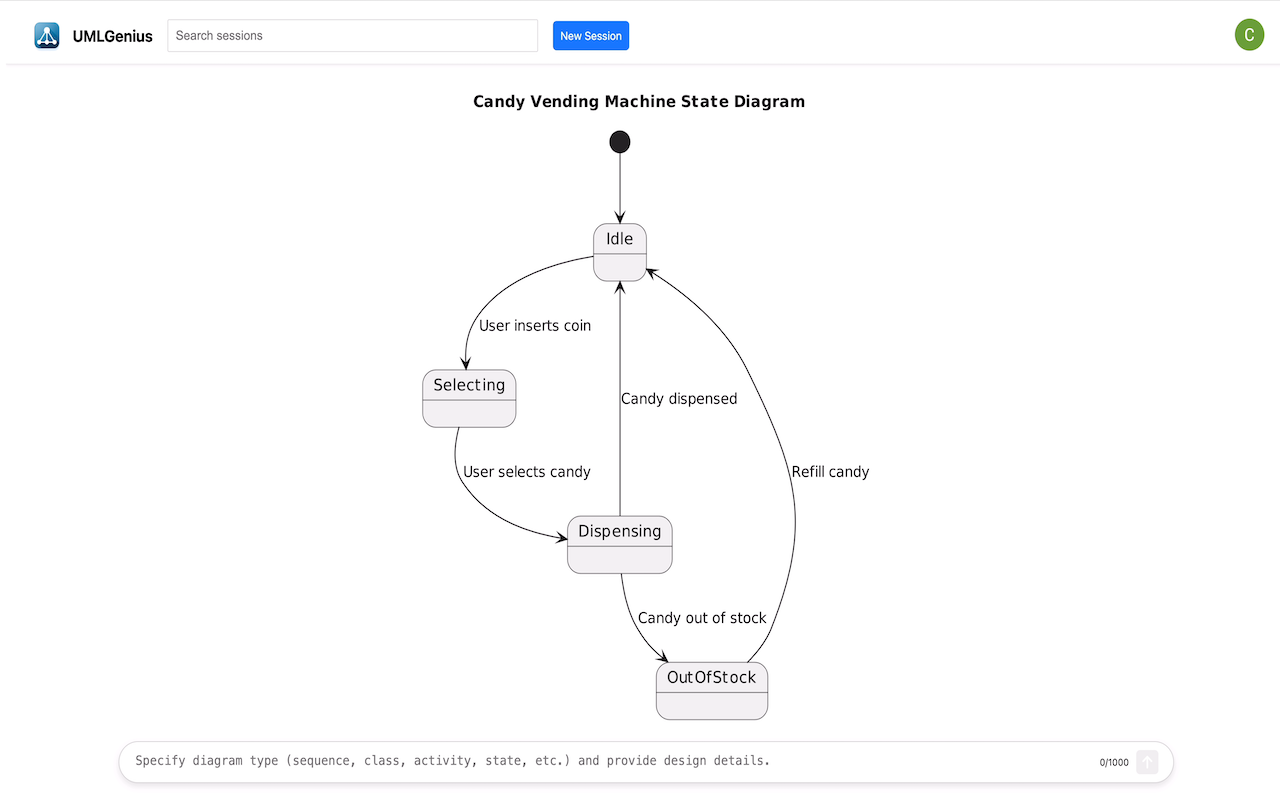Click the UMLGenius brand name
Screen dimensions: 1280x800
coord(113,36)
